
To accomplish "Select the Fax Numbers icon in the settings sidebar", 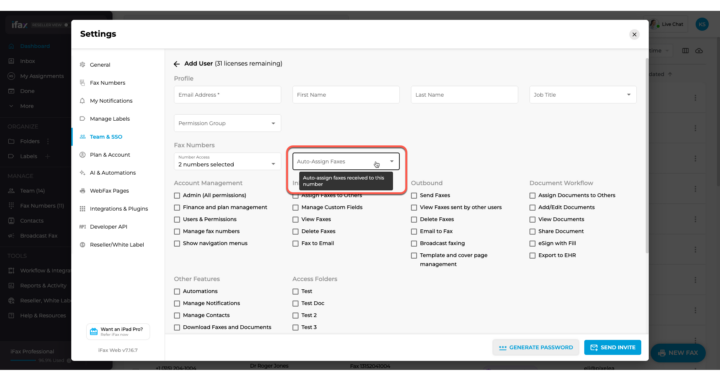I will 83,83.
